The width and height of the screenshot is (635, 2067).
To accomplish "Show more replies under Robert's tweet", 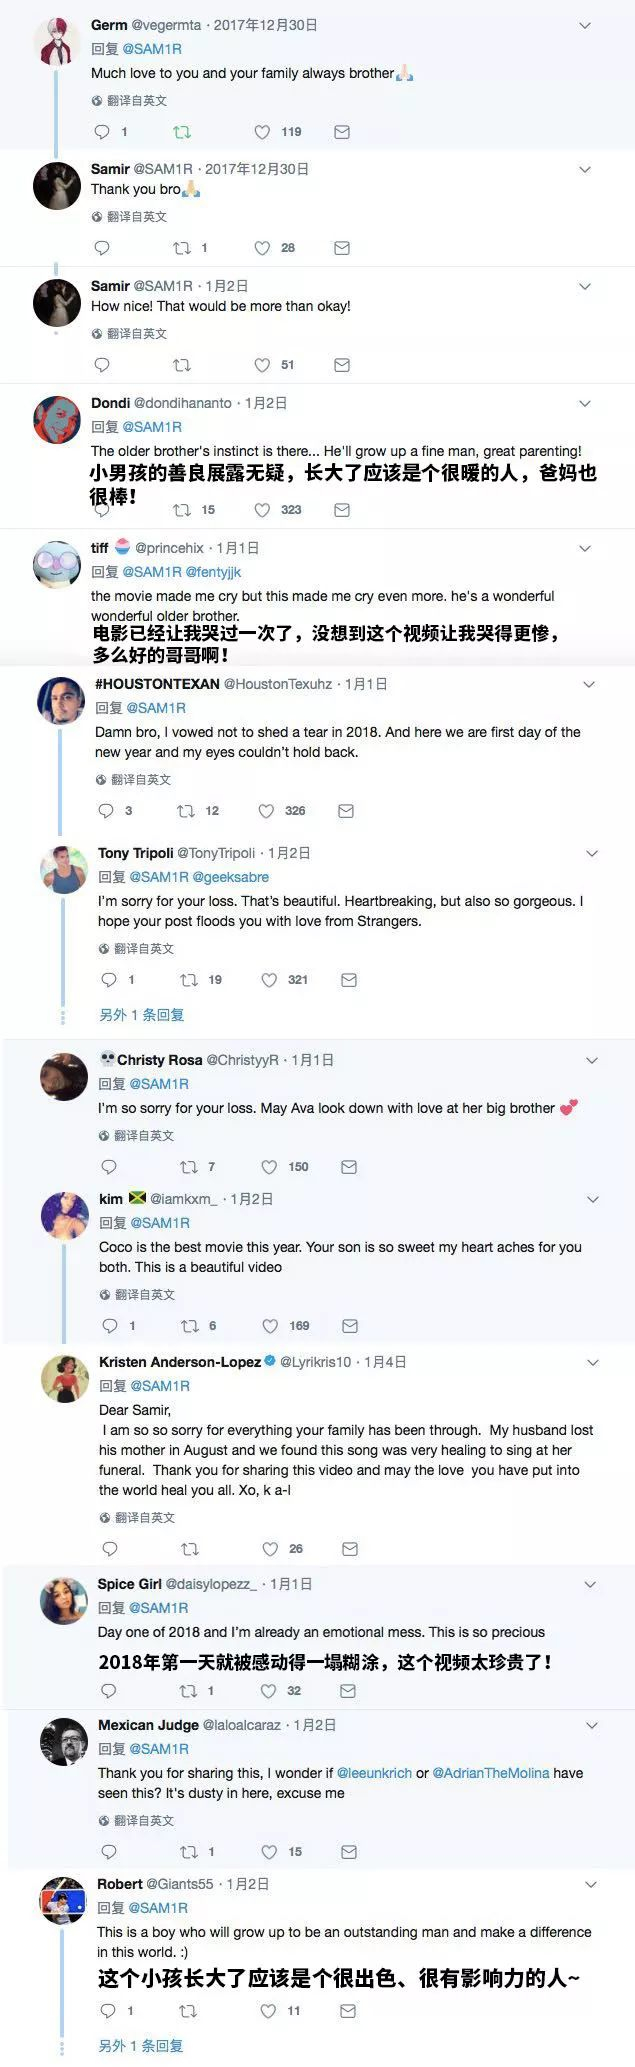I will point(140,2046).
